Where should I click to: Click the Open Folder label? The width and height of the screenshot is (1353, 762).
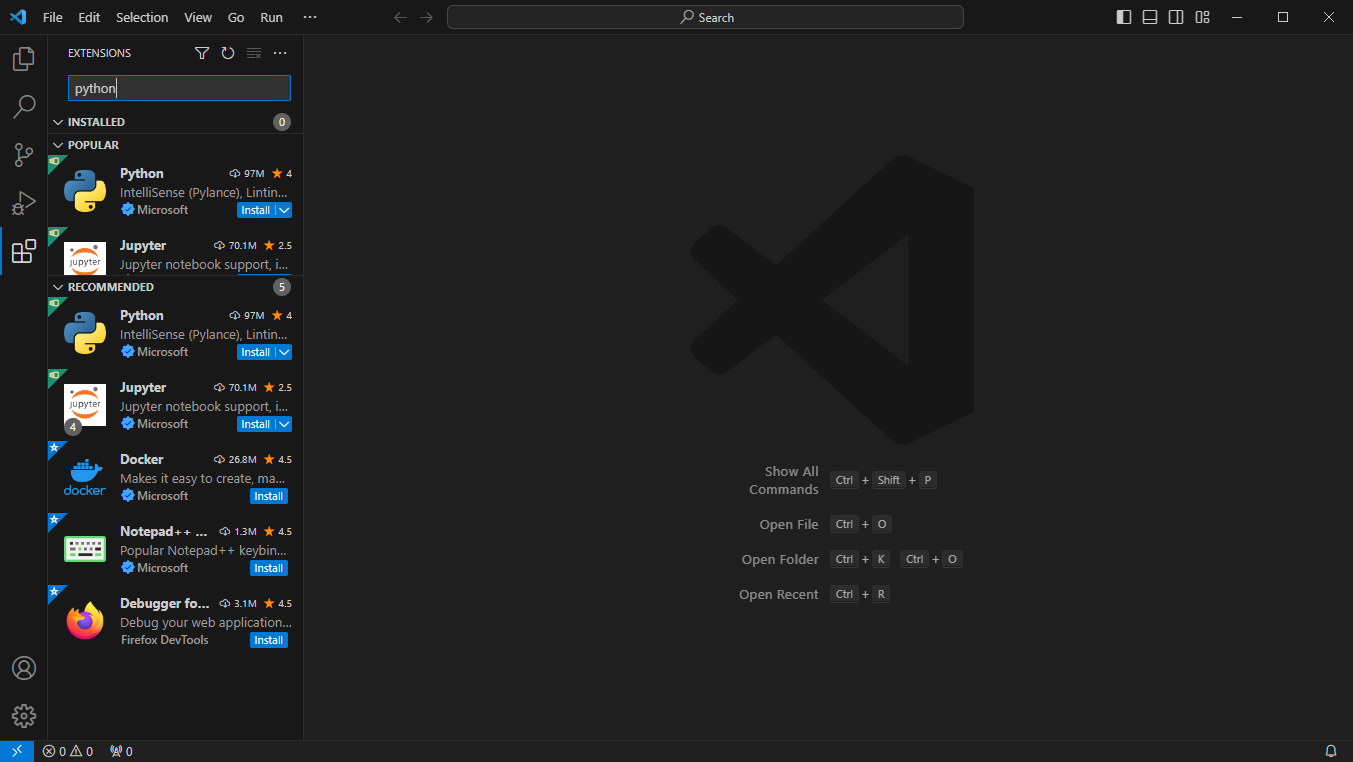780,559
